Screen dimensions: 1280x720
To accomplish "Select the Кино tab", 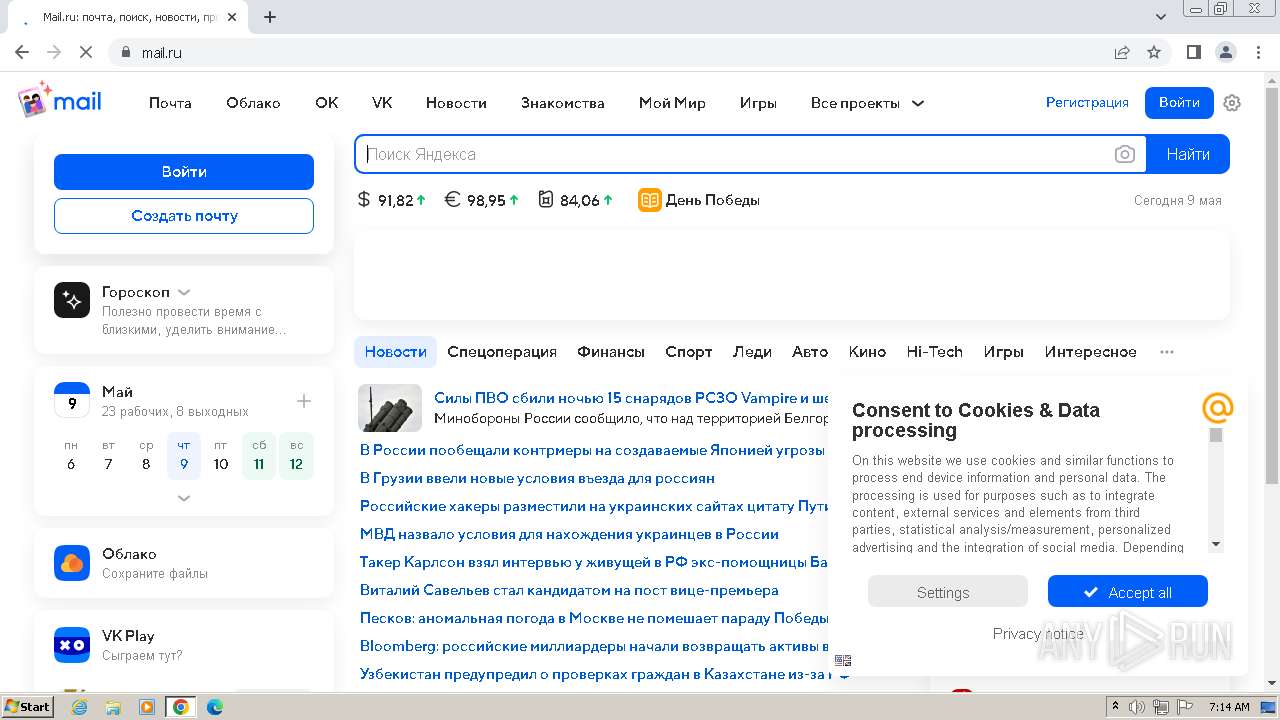I will [868, 352].
